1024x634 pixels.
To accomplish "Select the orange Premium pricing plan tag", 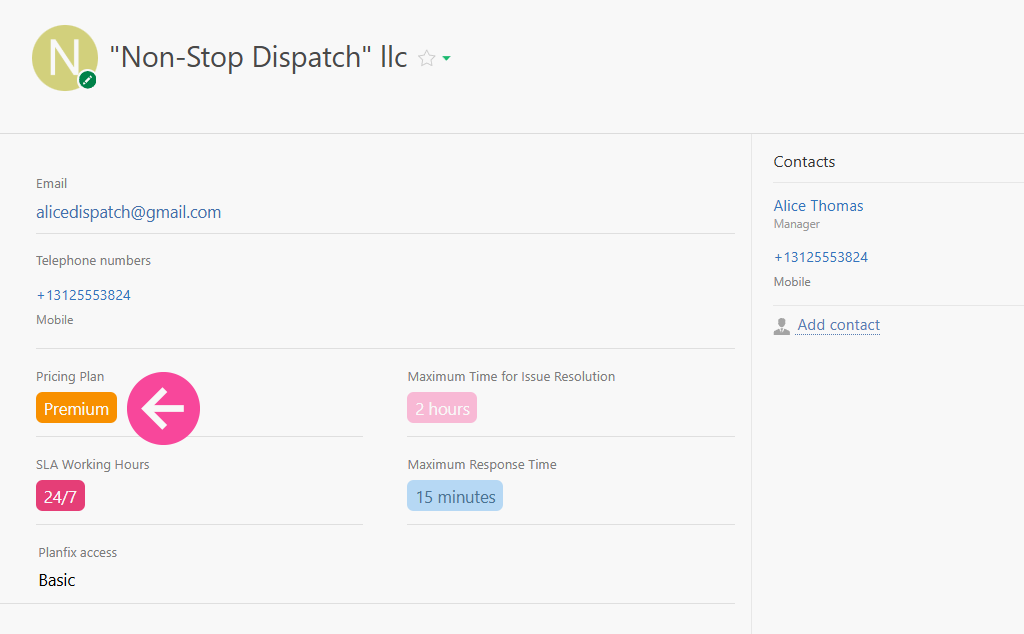I will 76,408.
